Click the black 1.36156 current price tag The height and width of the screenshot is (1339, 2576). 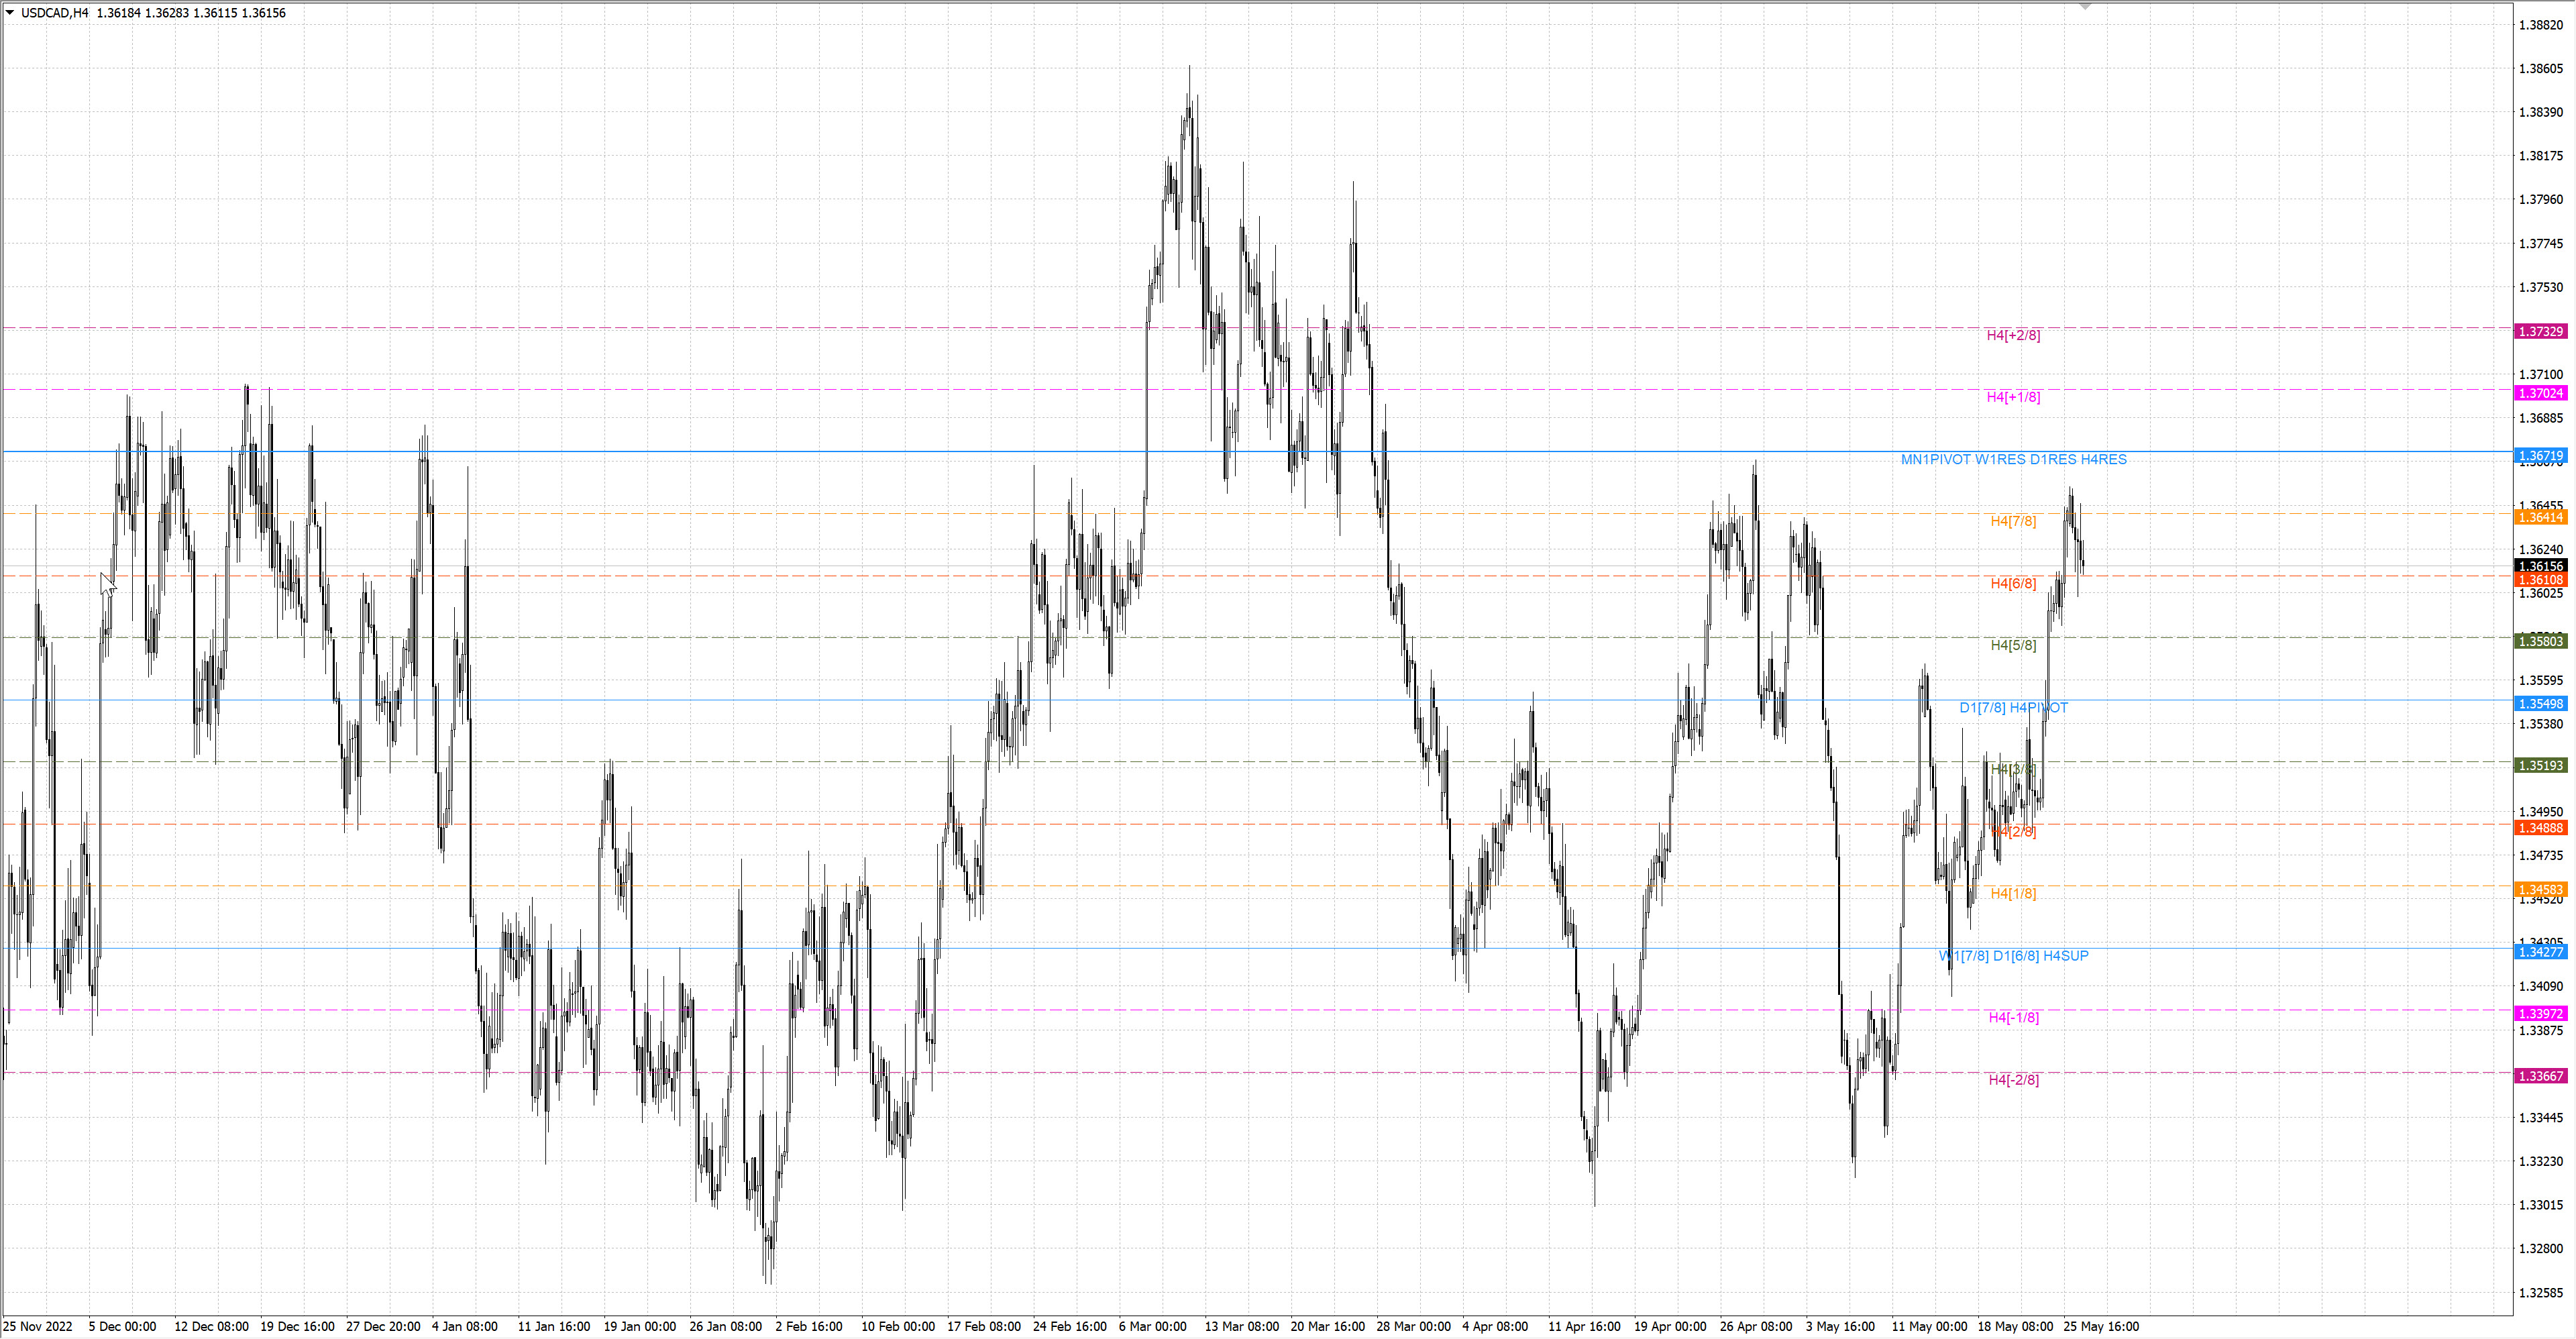point(2540,566)
